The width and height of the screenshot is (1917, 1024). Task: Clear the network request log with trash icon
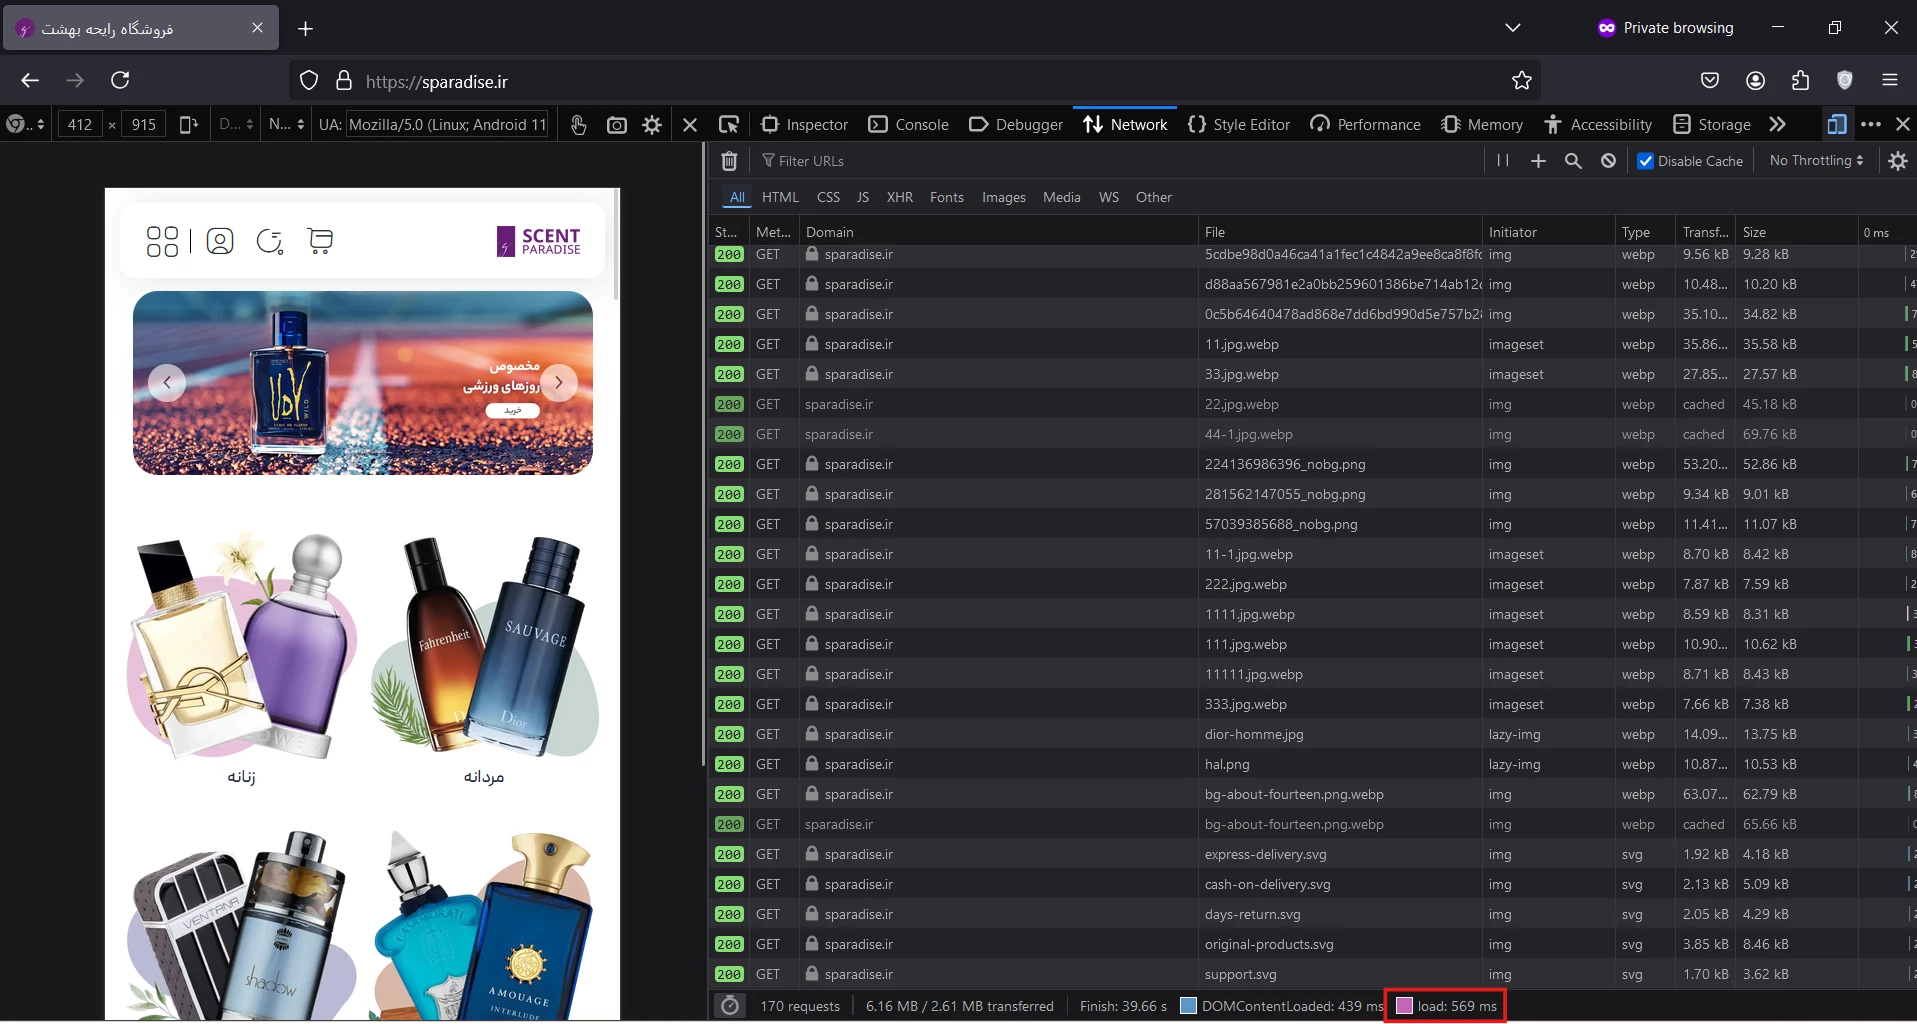tap(730, 161)
